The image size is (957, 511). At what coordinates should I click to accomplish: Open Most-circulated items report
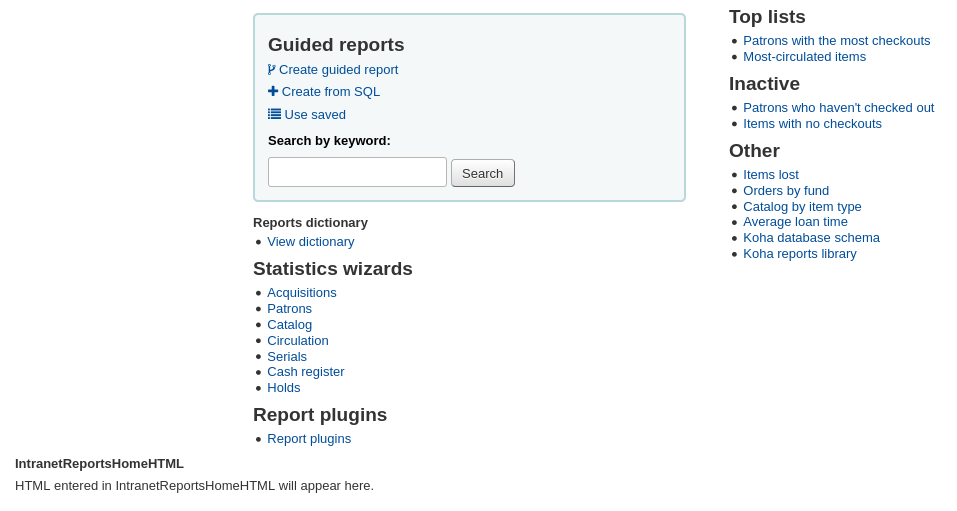point(804,57)
